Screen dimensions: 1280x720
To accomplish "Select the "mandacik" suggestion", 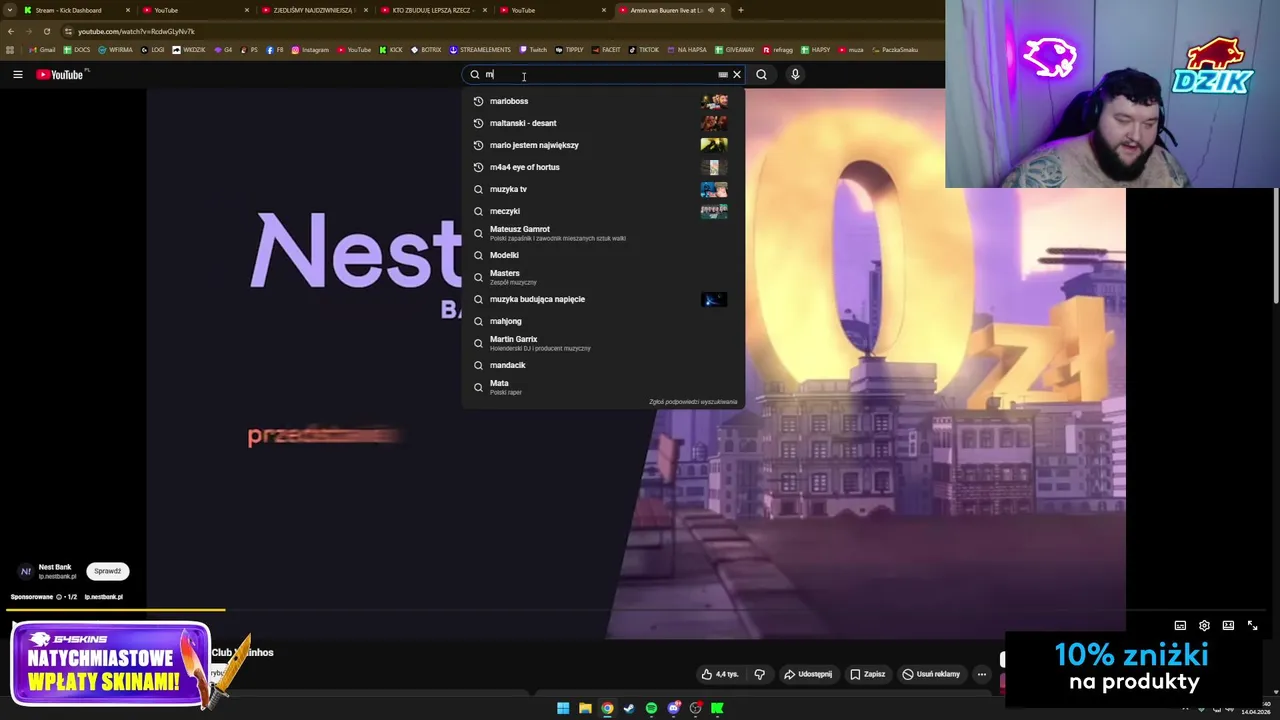I will (603, 365).
